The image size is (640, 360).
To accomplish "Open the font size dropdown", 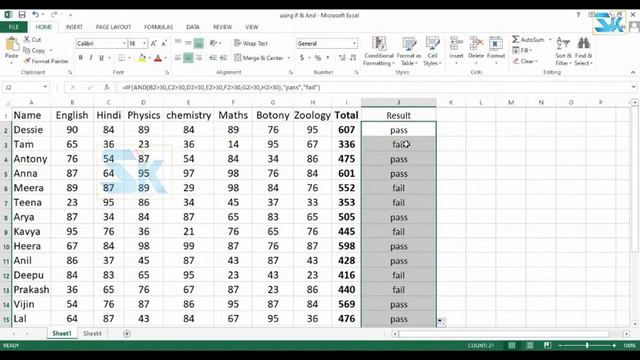I will pos(144,43).
